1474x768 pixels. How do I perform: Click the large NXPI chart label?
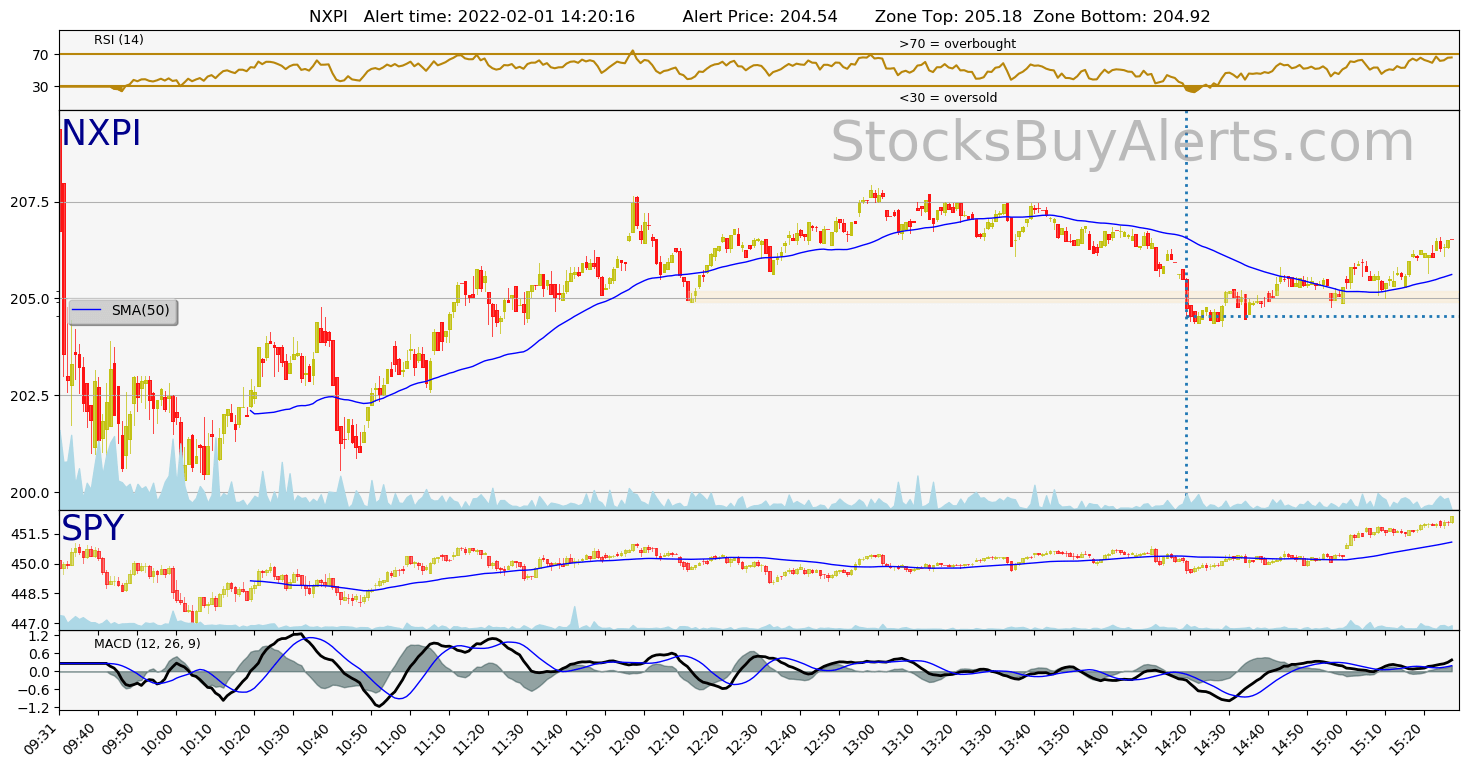101,134
